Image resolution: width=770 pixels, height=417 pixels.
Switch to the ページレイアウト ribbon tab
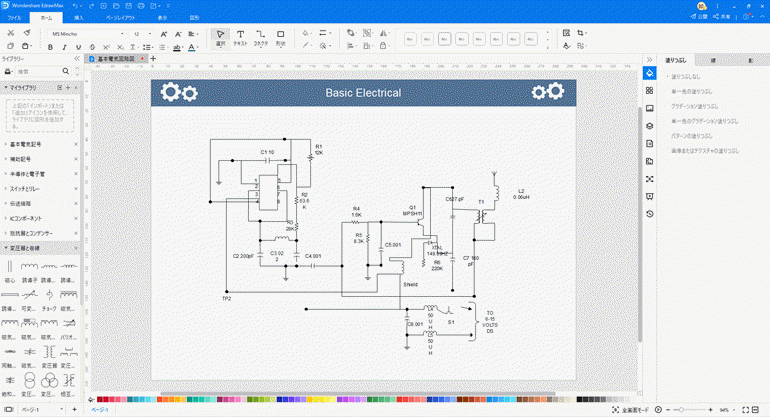121,18
